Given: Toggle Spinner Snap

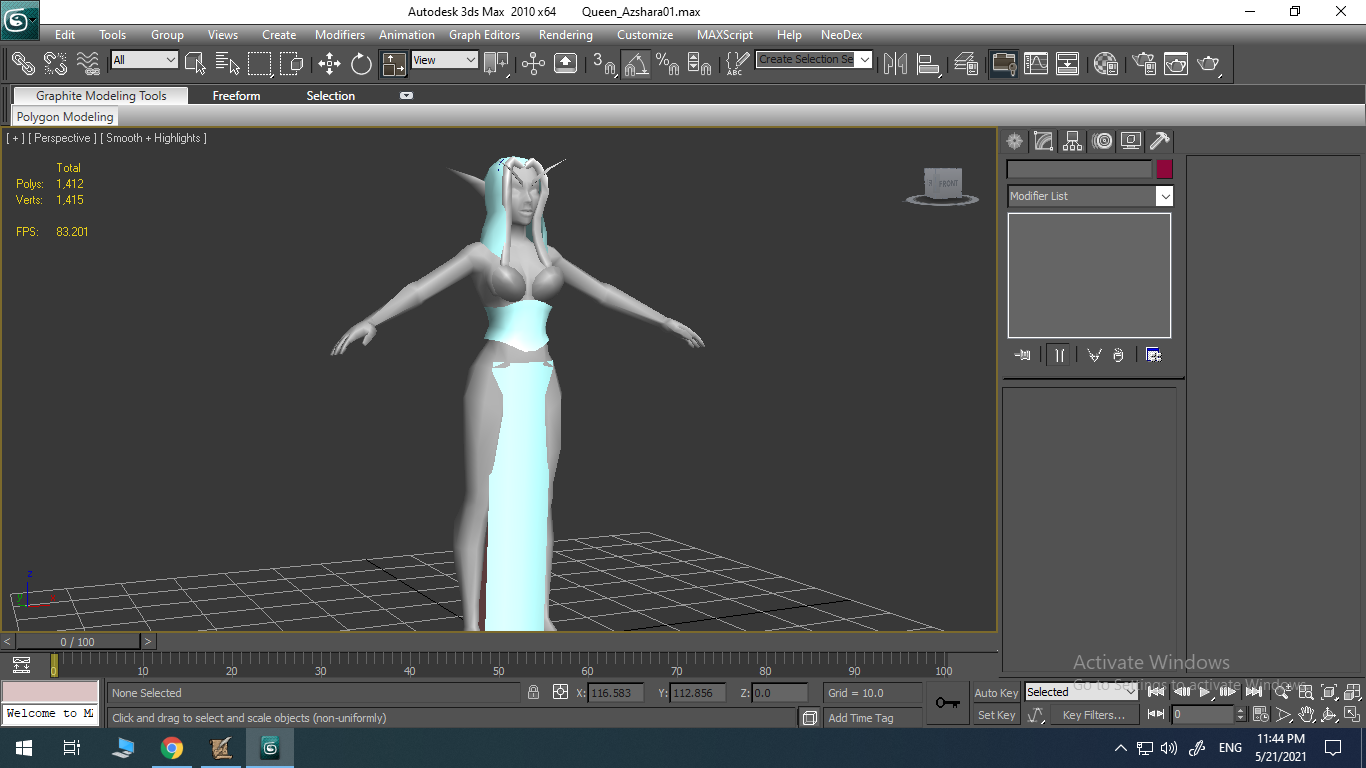Looking at the screenshot, I should tap(700, 63).
